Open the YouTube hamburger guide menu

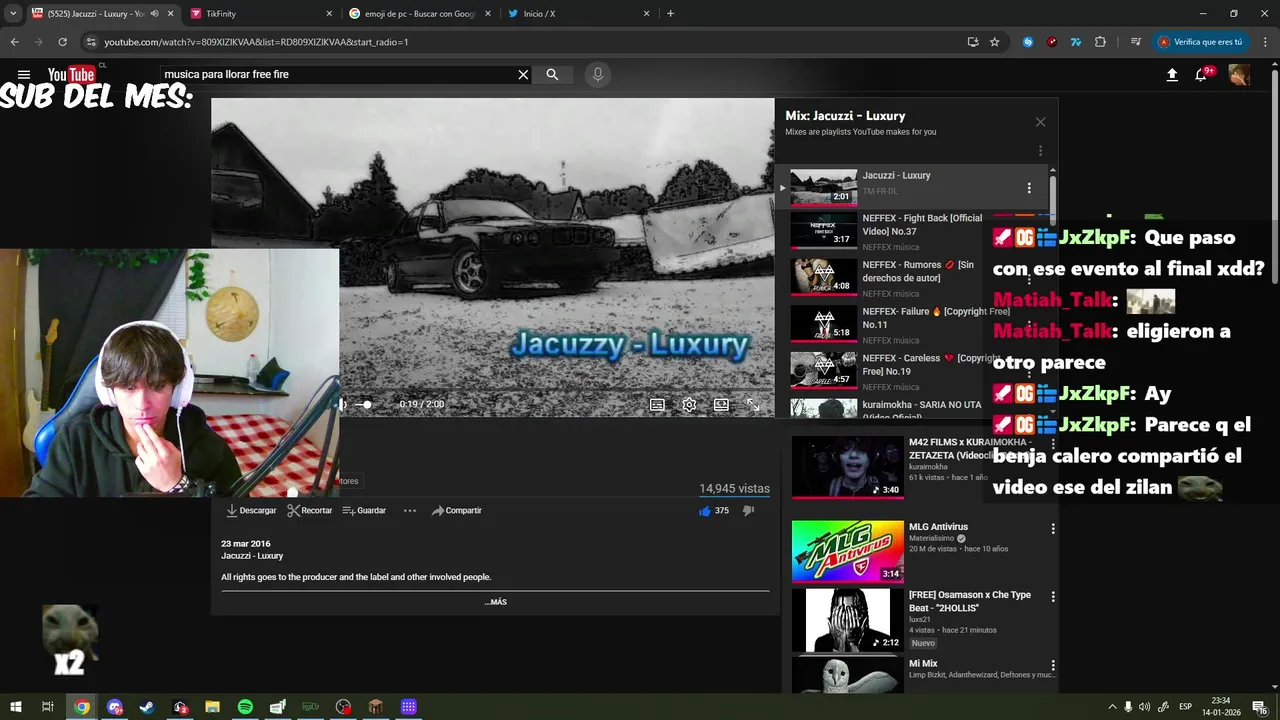24,75
